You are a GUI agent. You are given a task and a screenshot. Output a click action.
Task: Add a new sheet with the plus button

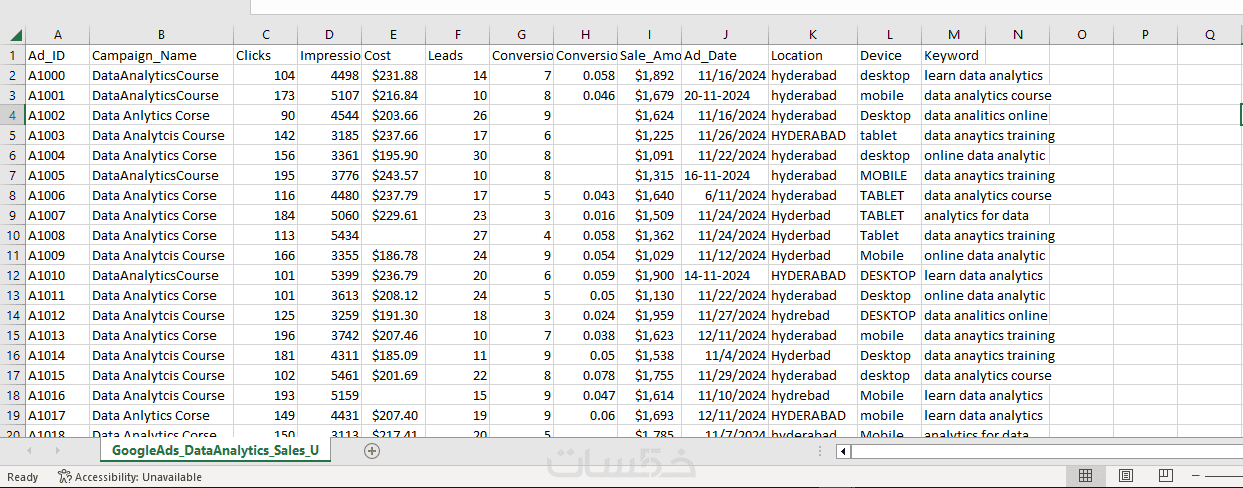tap(372, 451)
